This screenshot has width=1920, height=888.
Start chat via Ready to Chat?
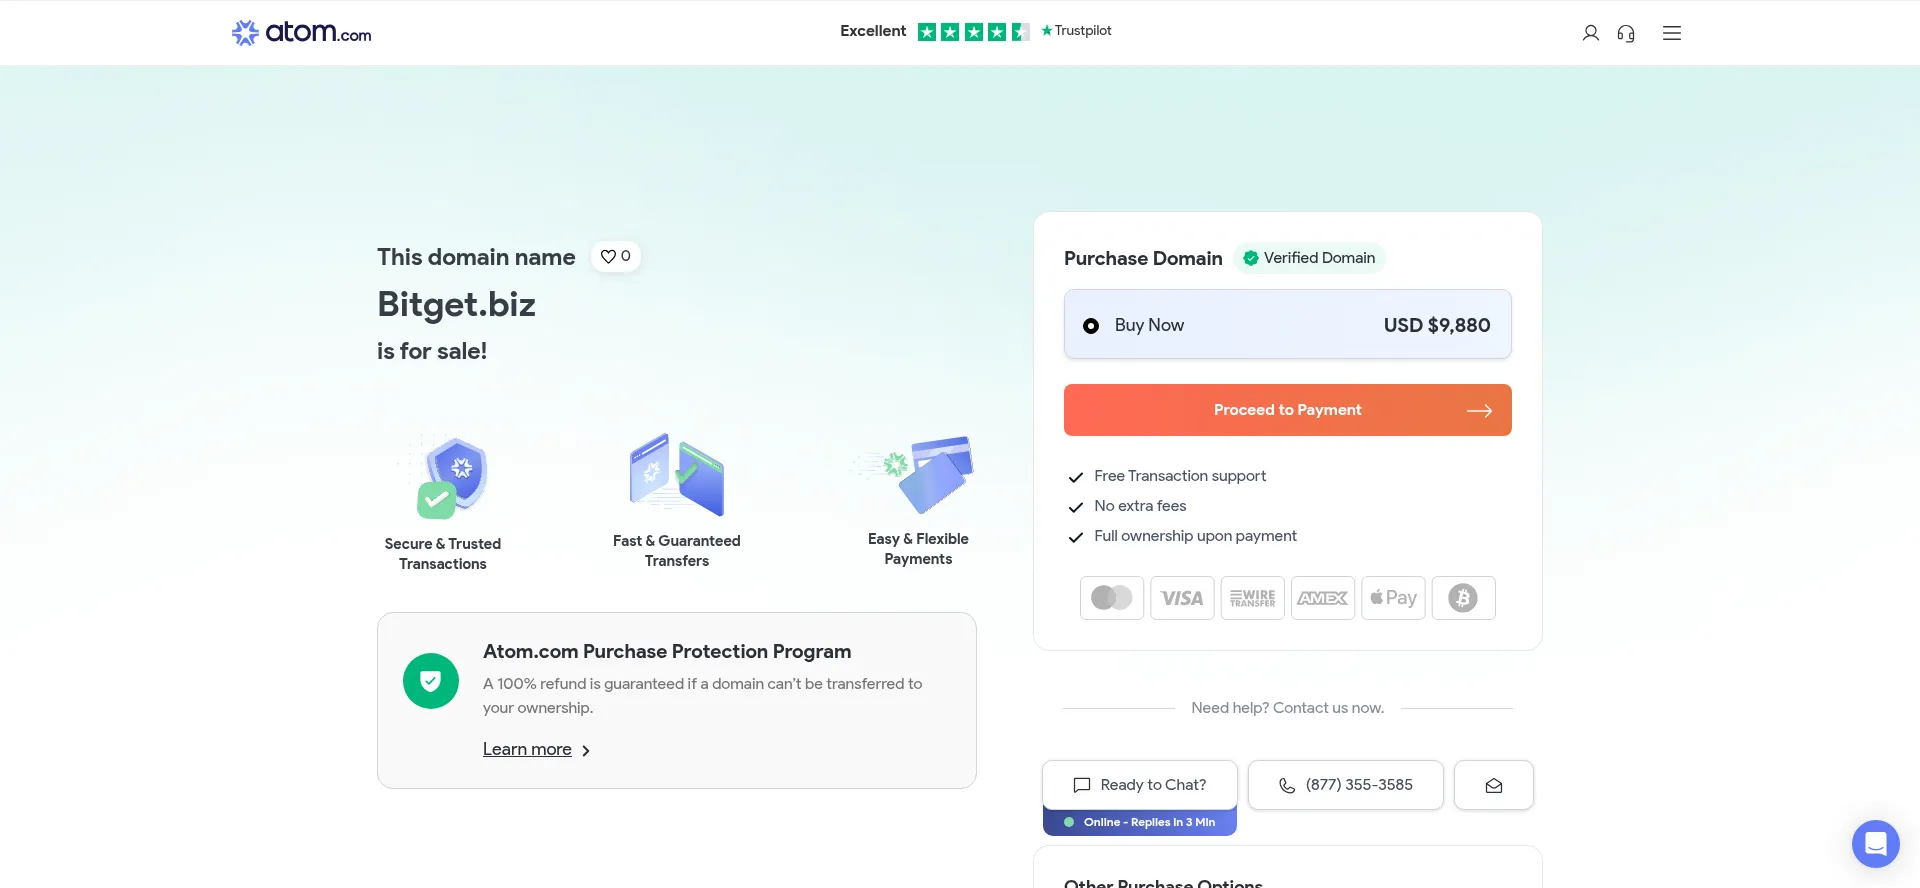pyautogui.click(x=1139, y=785)
